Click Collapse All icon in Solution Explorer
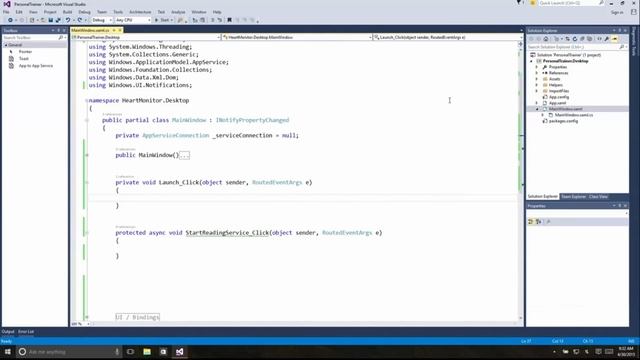The image size is (640, 360). 582,39
